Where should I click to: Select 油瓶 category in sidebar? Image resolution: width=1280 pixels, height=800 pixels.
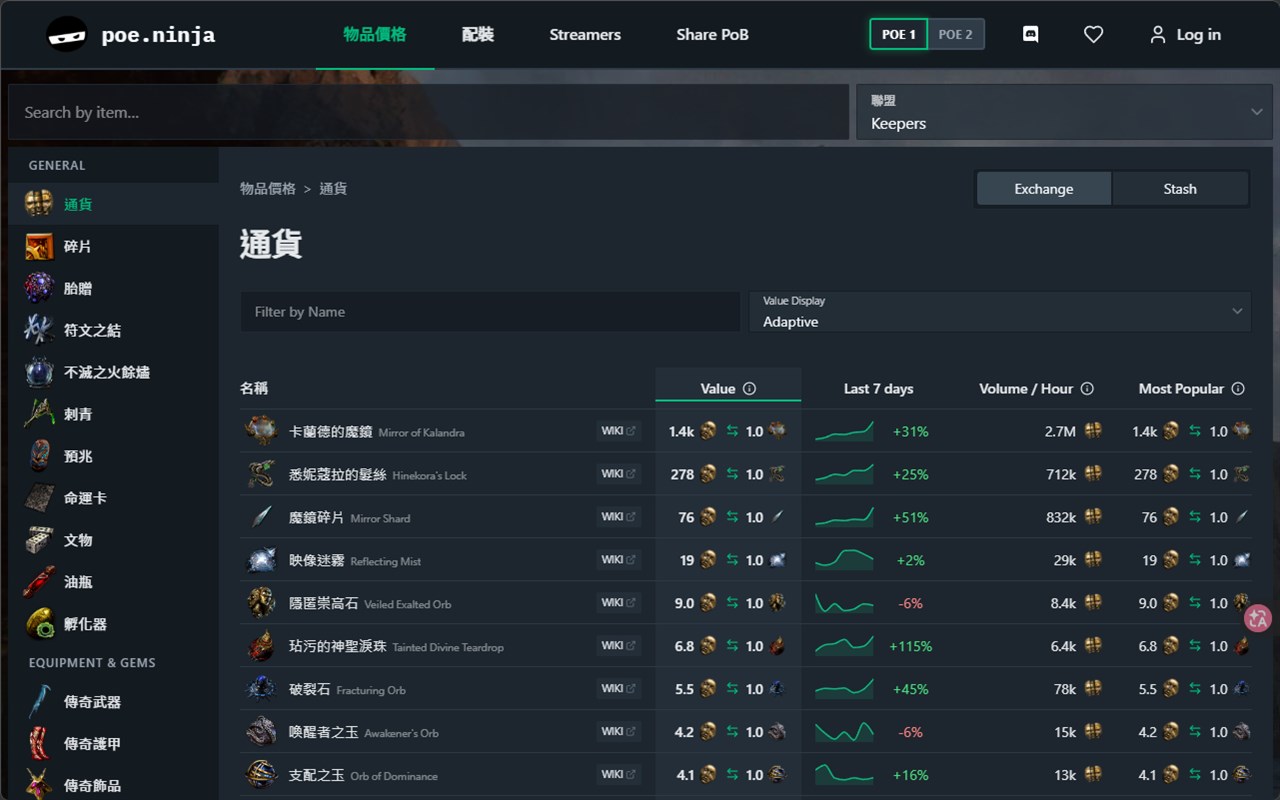(113, 582)
